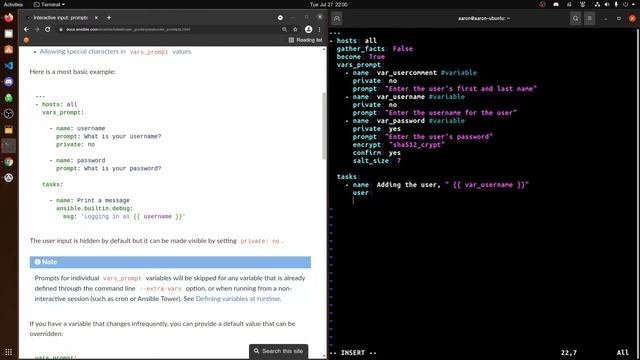This screenshot has height=360, width=640.
Task: Select the Interactive input: prompts tab
Action: pos(61,18)
